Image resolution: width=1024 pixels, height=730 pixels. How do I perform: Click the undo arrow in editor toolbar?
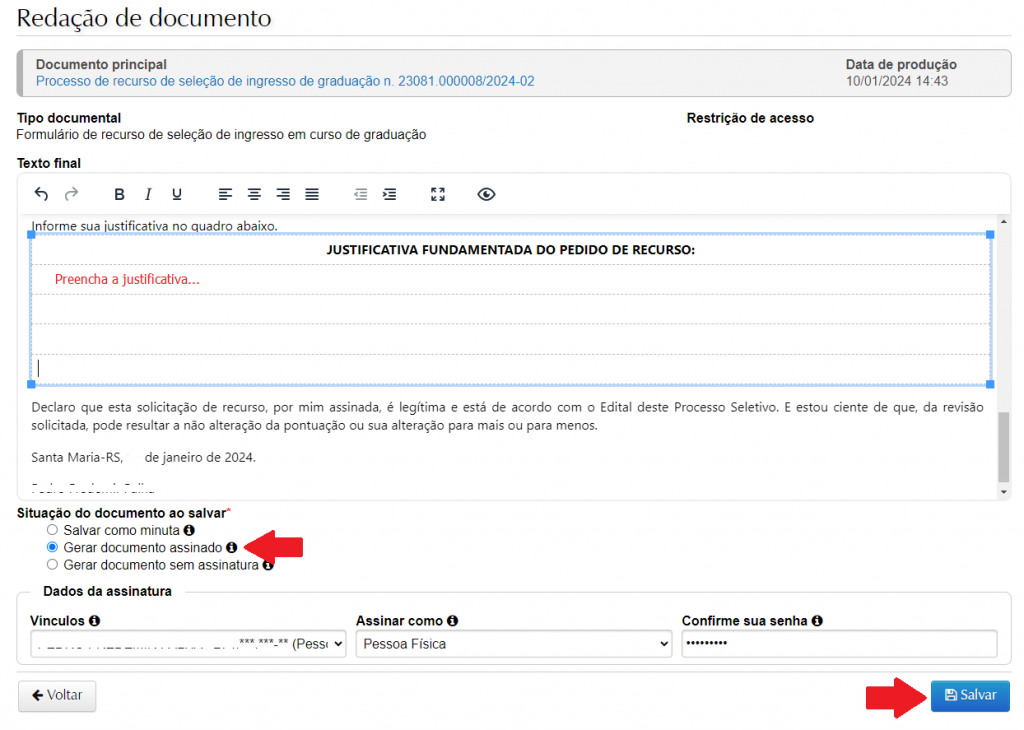41,194
